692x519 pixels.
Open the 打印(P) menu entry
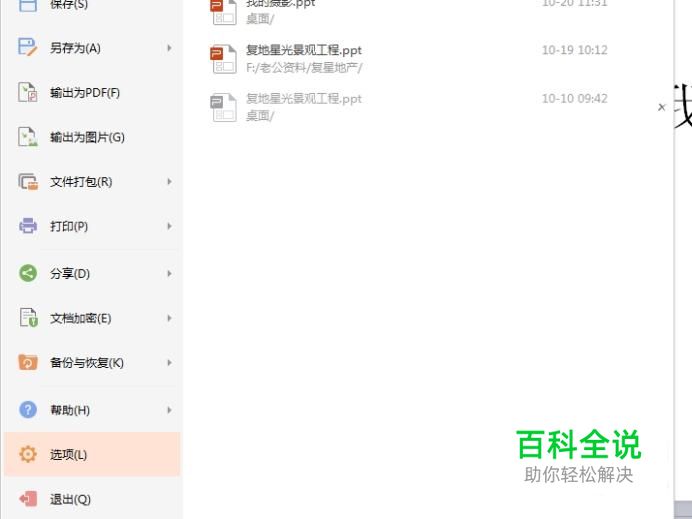pos(92,226)
